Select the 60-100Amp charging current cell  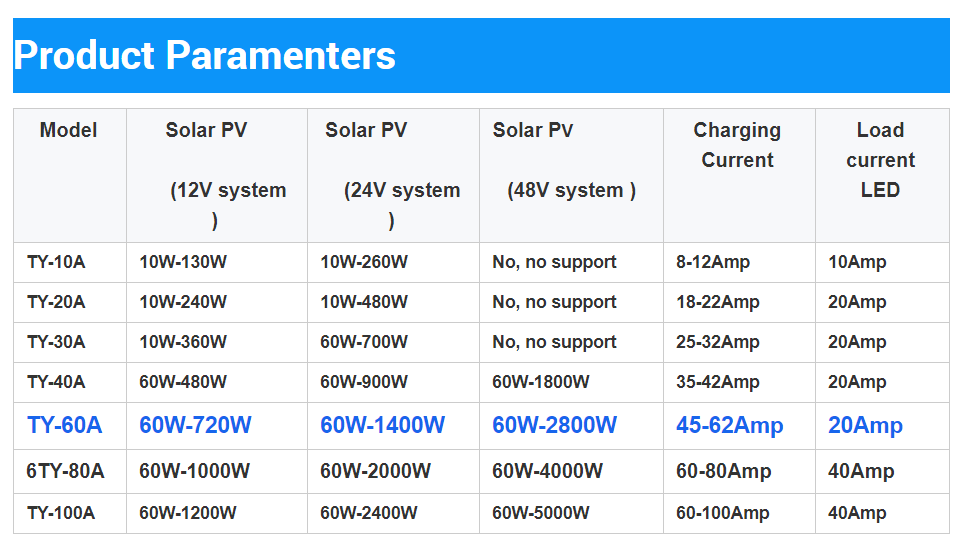coord(722,513)
